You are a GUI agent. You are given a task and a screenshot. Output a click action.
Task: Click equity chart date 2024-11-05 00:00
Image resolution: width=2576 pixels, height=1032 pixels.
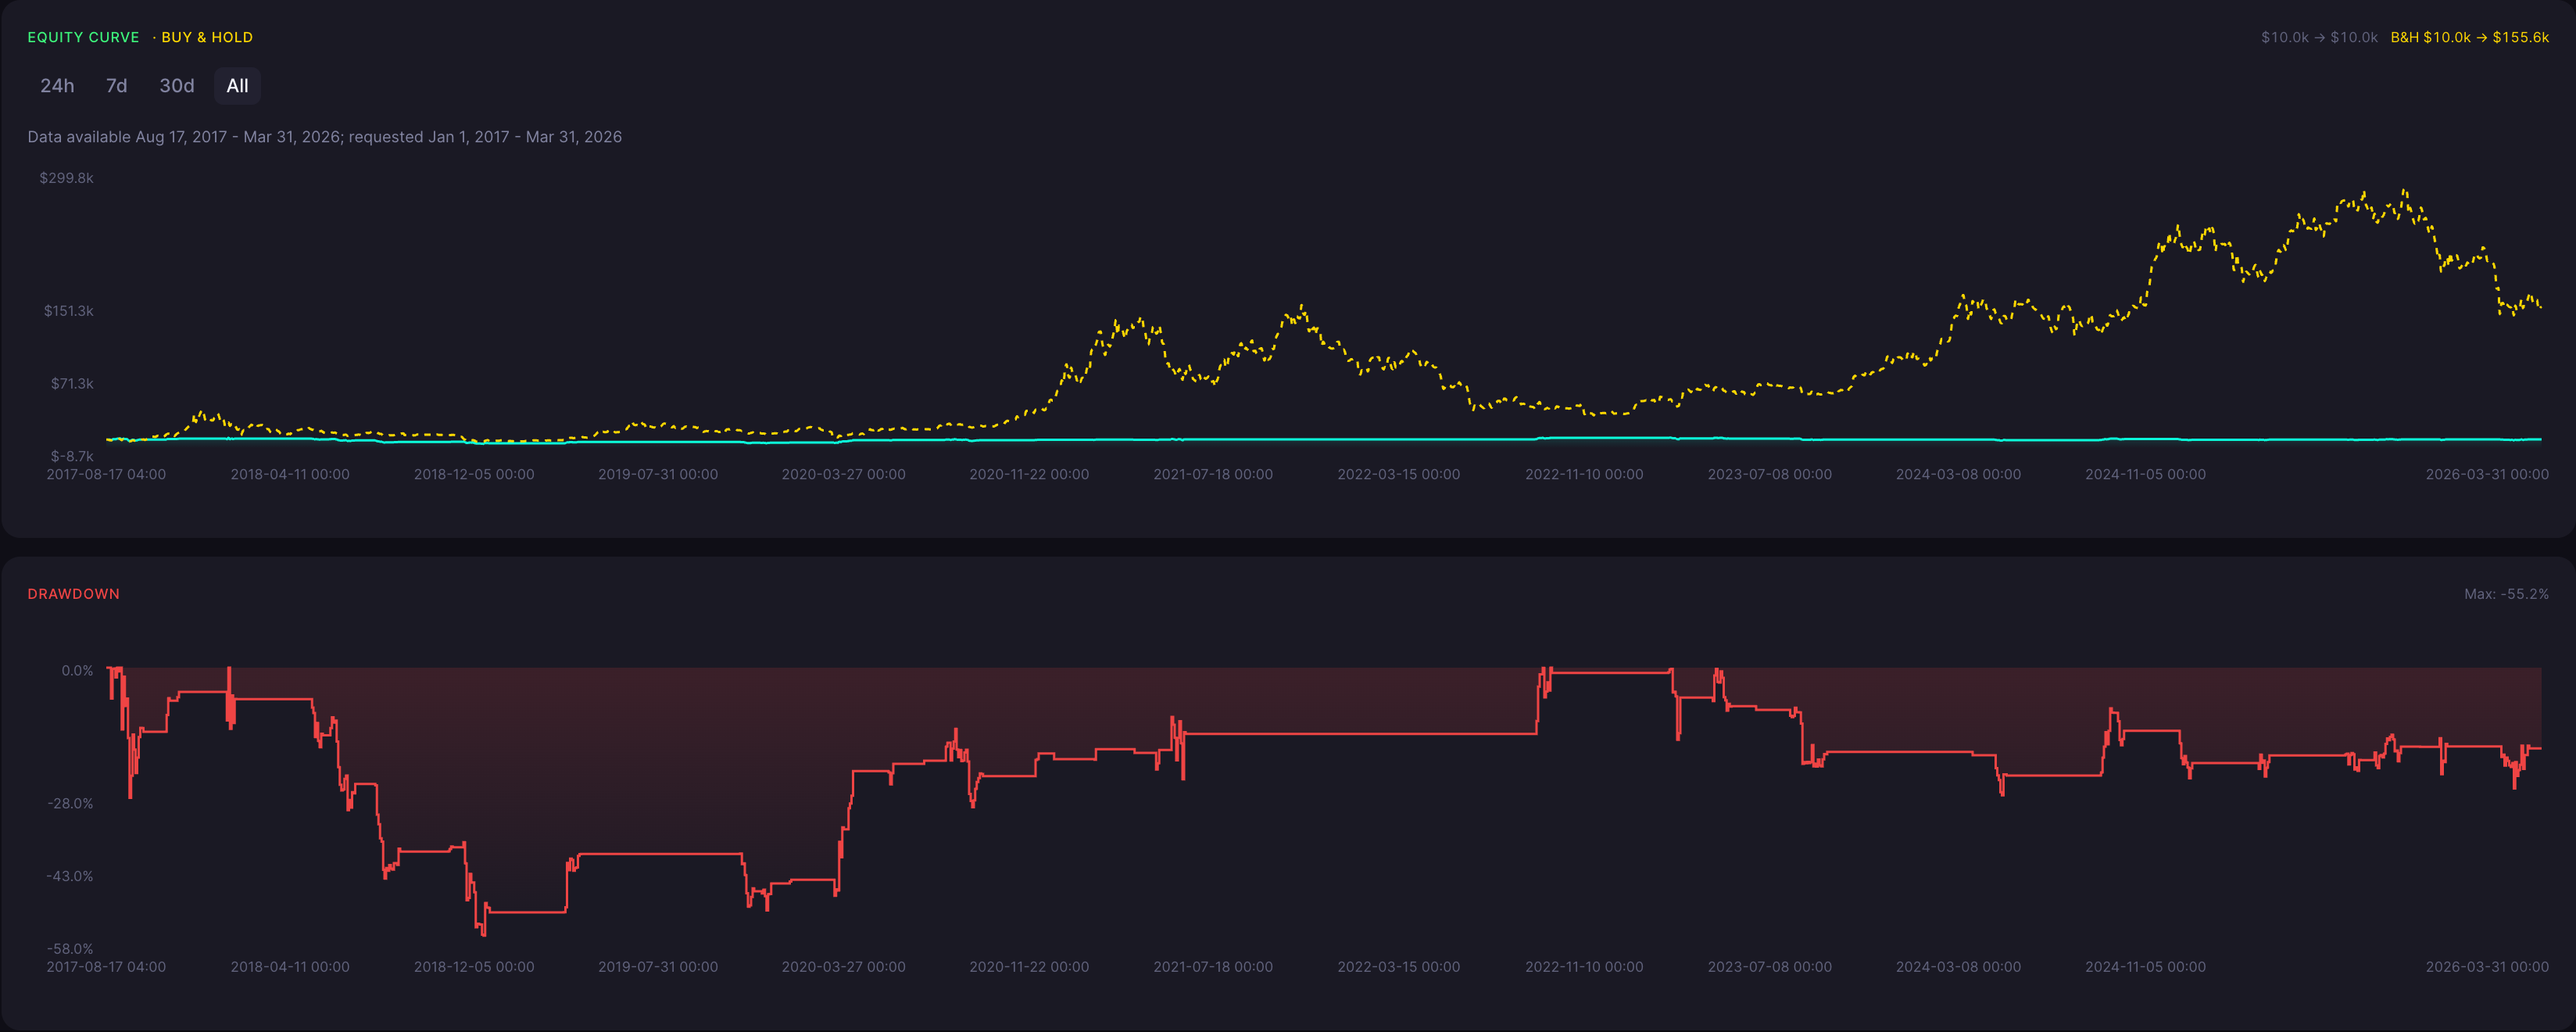coord(2145,475)
